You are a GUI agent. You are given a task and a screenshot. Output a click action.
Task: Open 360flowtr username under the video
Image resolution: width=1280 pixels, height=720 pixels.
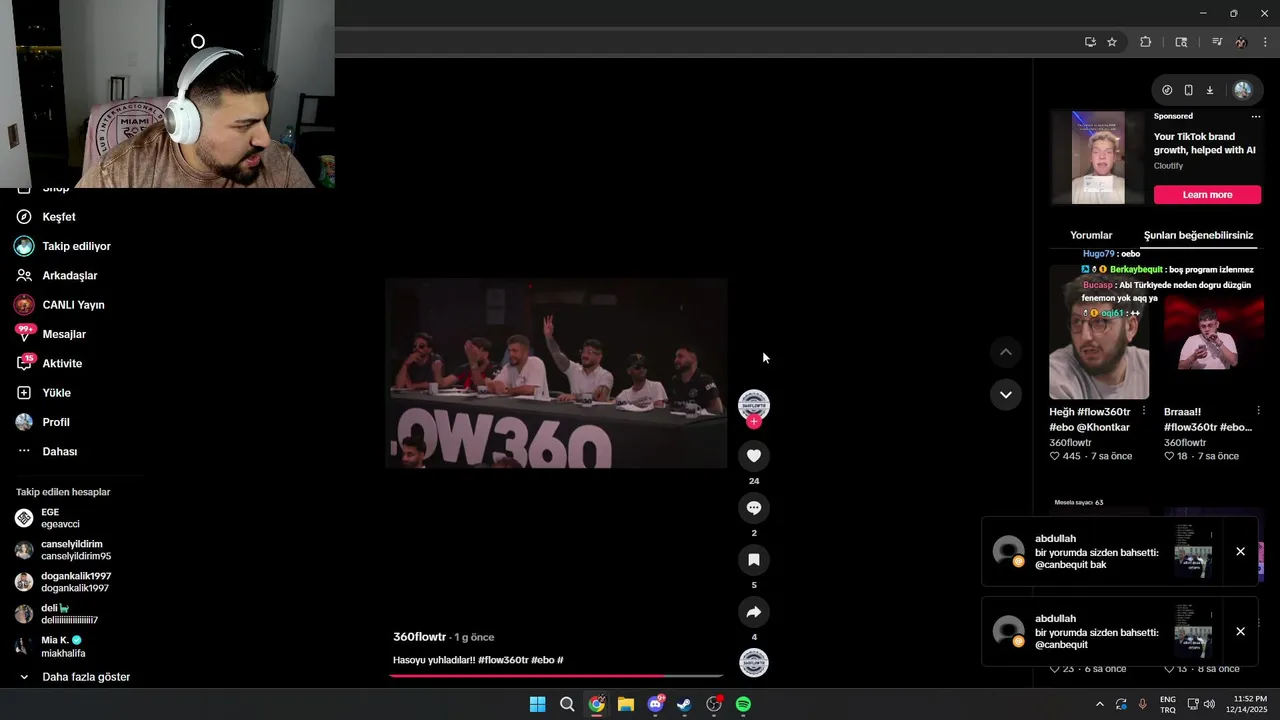tap(419, 637)
